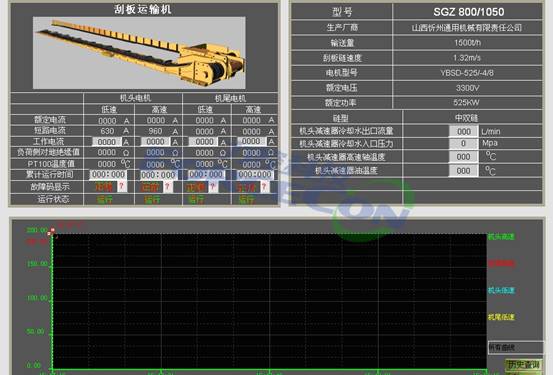
Task: Toggle the red curve legend label
Action: [x=501, y=264]
